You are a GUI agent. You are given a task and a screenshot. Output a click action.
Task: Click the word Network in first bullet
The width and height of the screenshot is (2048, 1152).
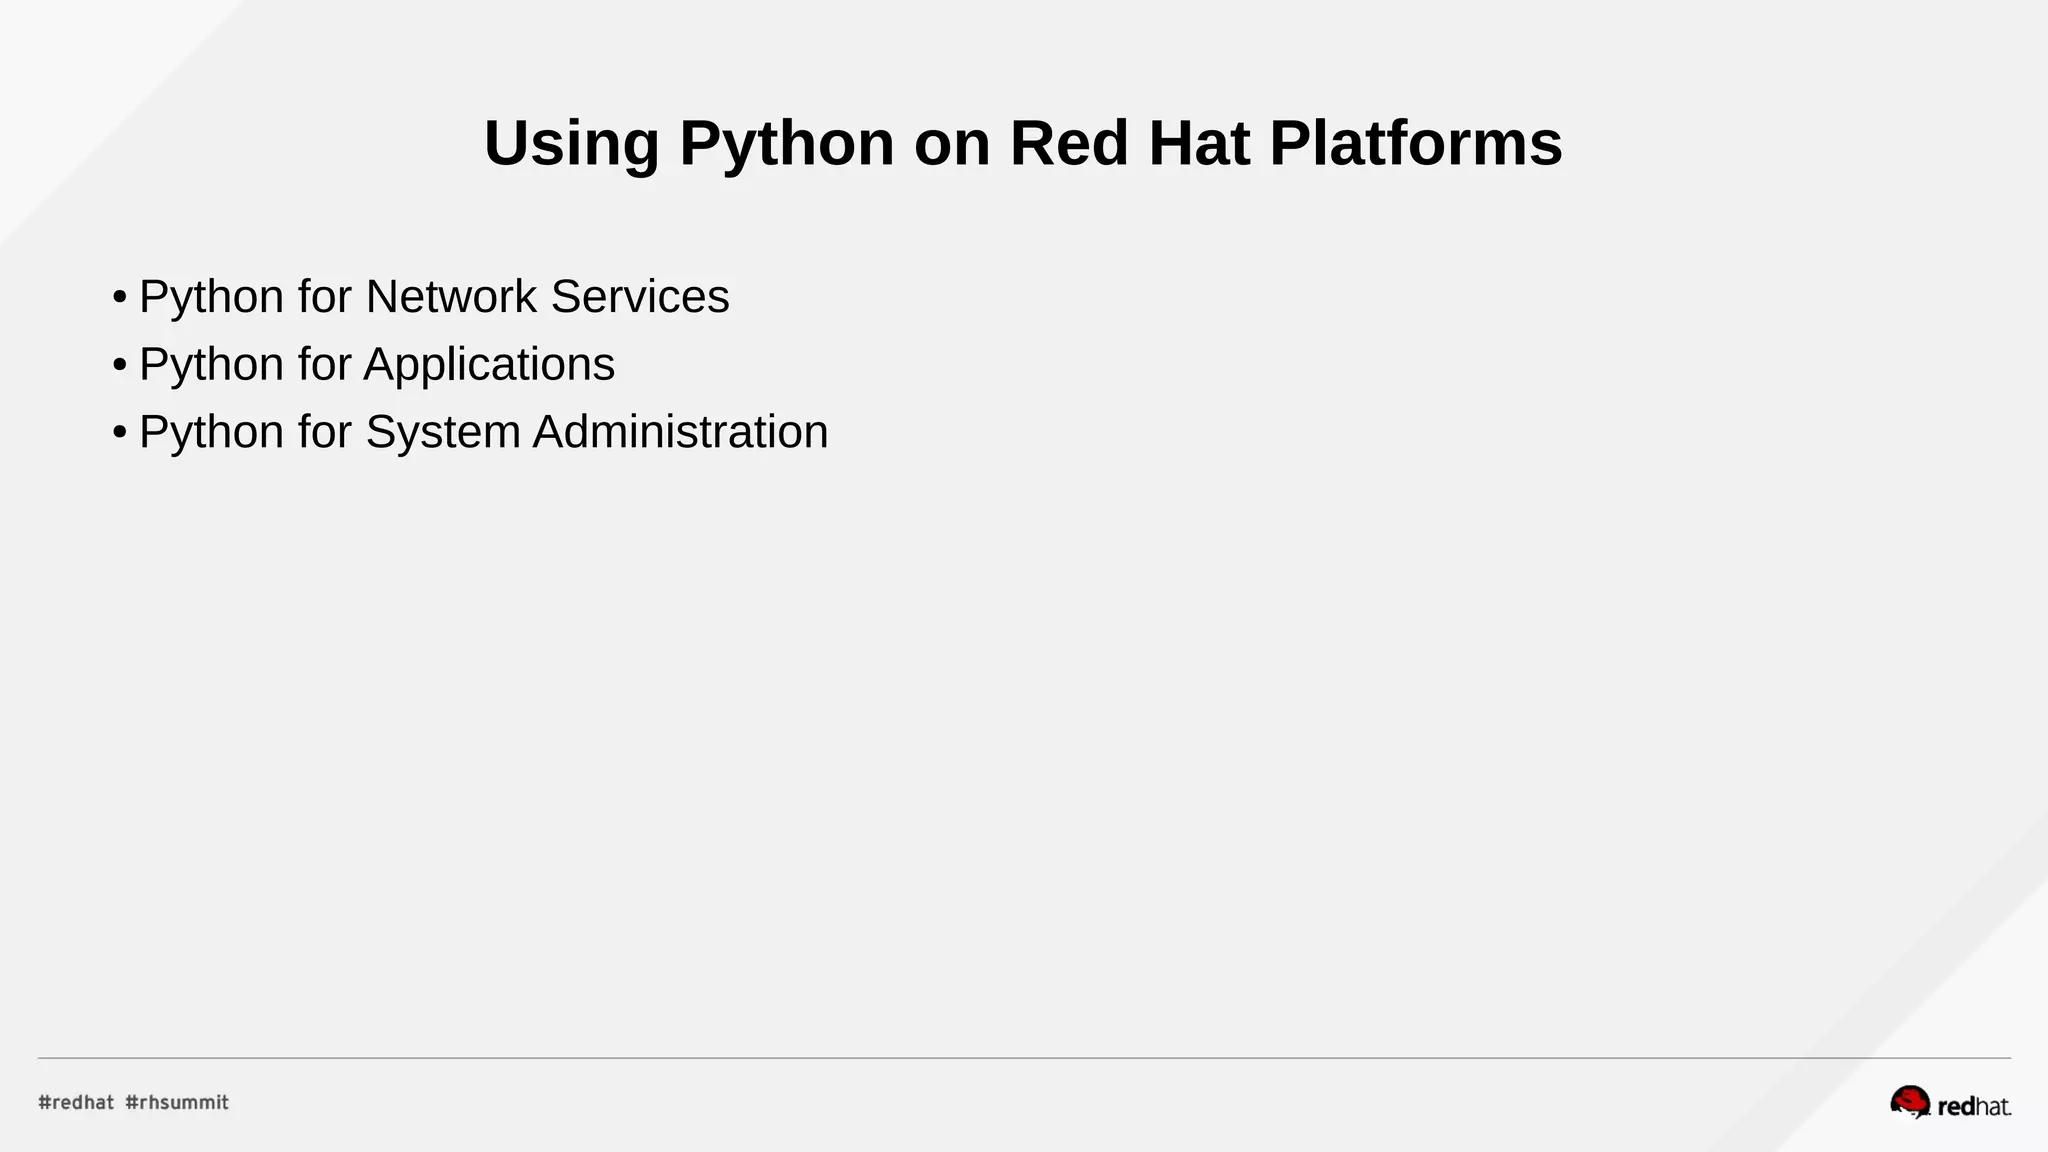point(451,297)
